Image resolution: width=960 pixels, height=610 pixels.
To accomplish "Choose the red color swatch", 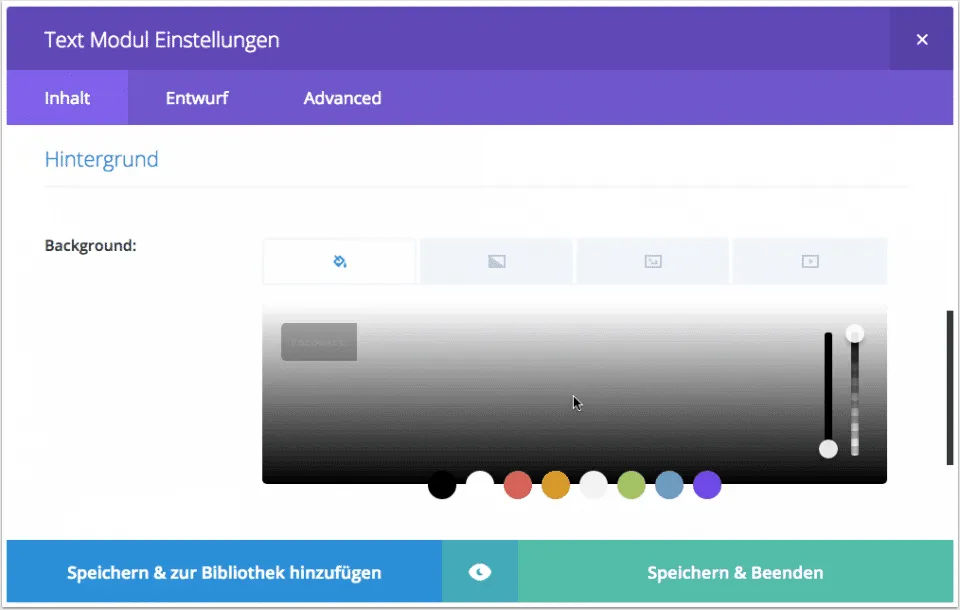I will [517, 485].
